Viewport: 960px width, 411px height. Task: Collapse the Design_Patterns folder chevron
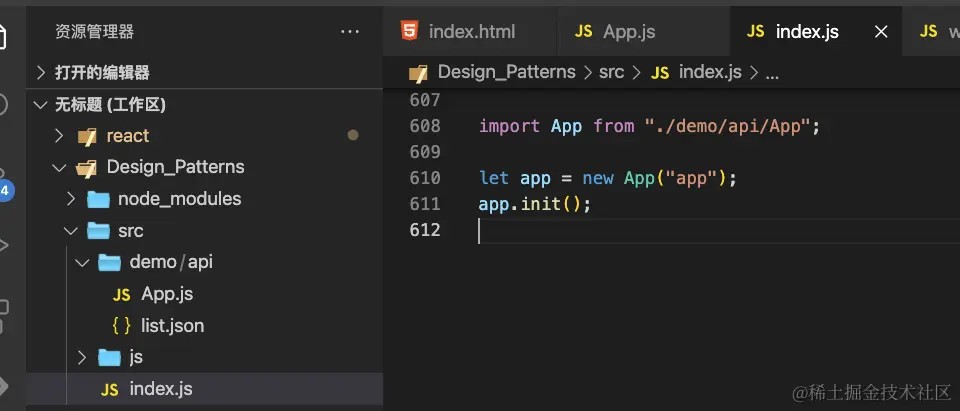(x=59, y=167)
